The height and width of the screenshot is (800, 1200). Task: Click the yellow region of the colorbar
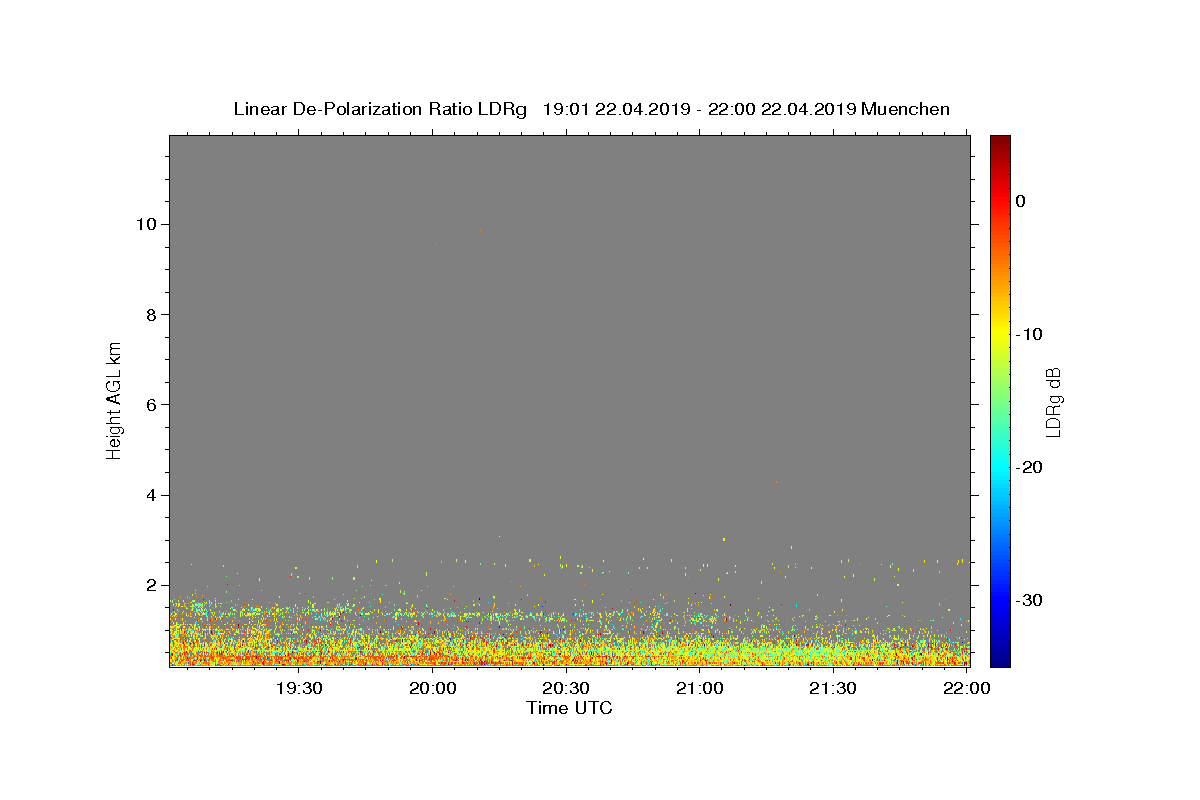tap(1000, 334)
